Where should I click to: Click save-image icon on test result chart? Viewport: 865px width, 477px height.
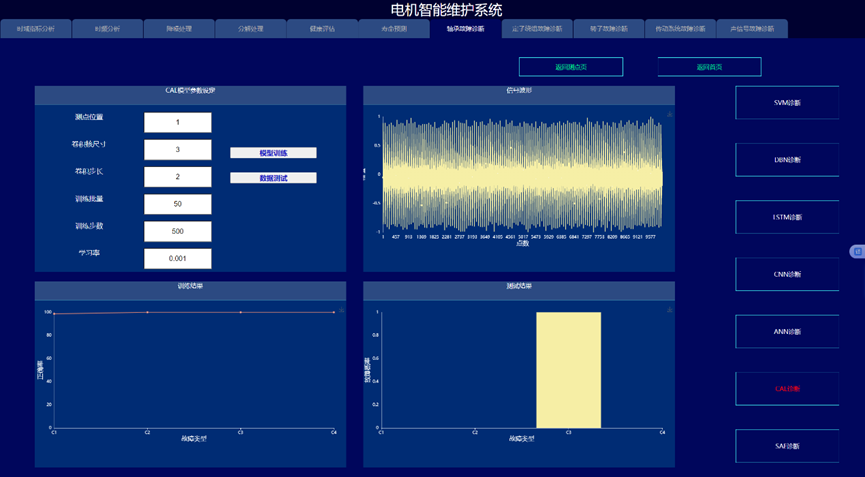[669, 311]
